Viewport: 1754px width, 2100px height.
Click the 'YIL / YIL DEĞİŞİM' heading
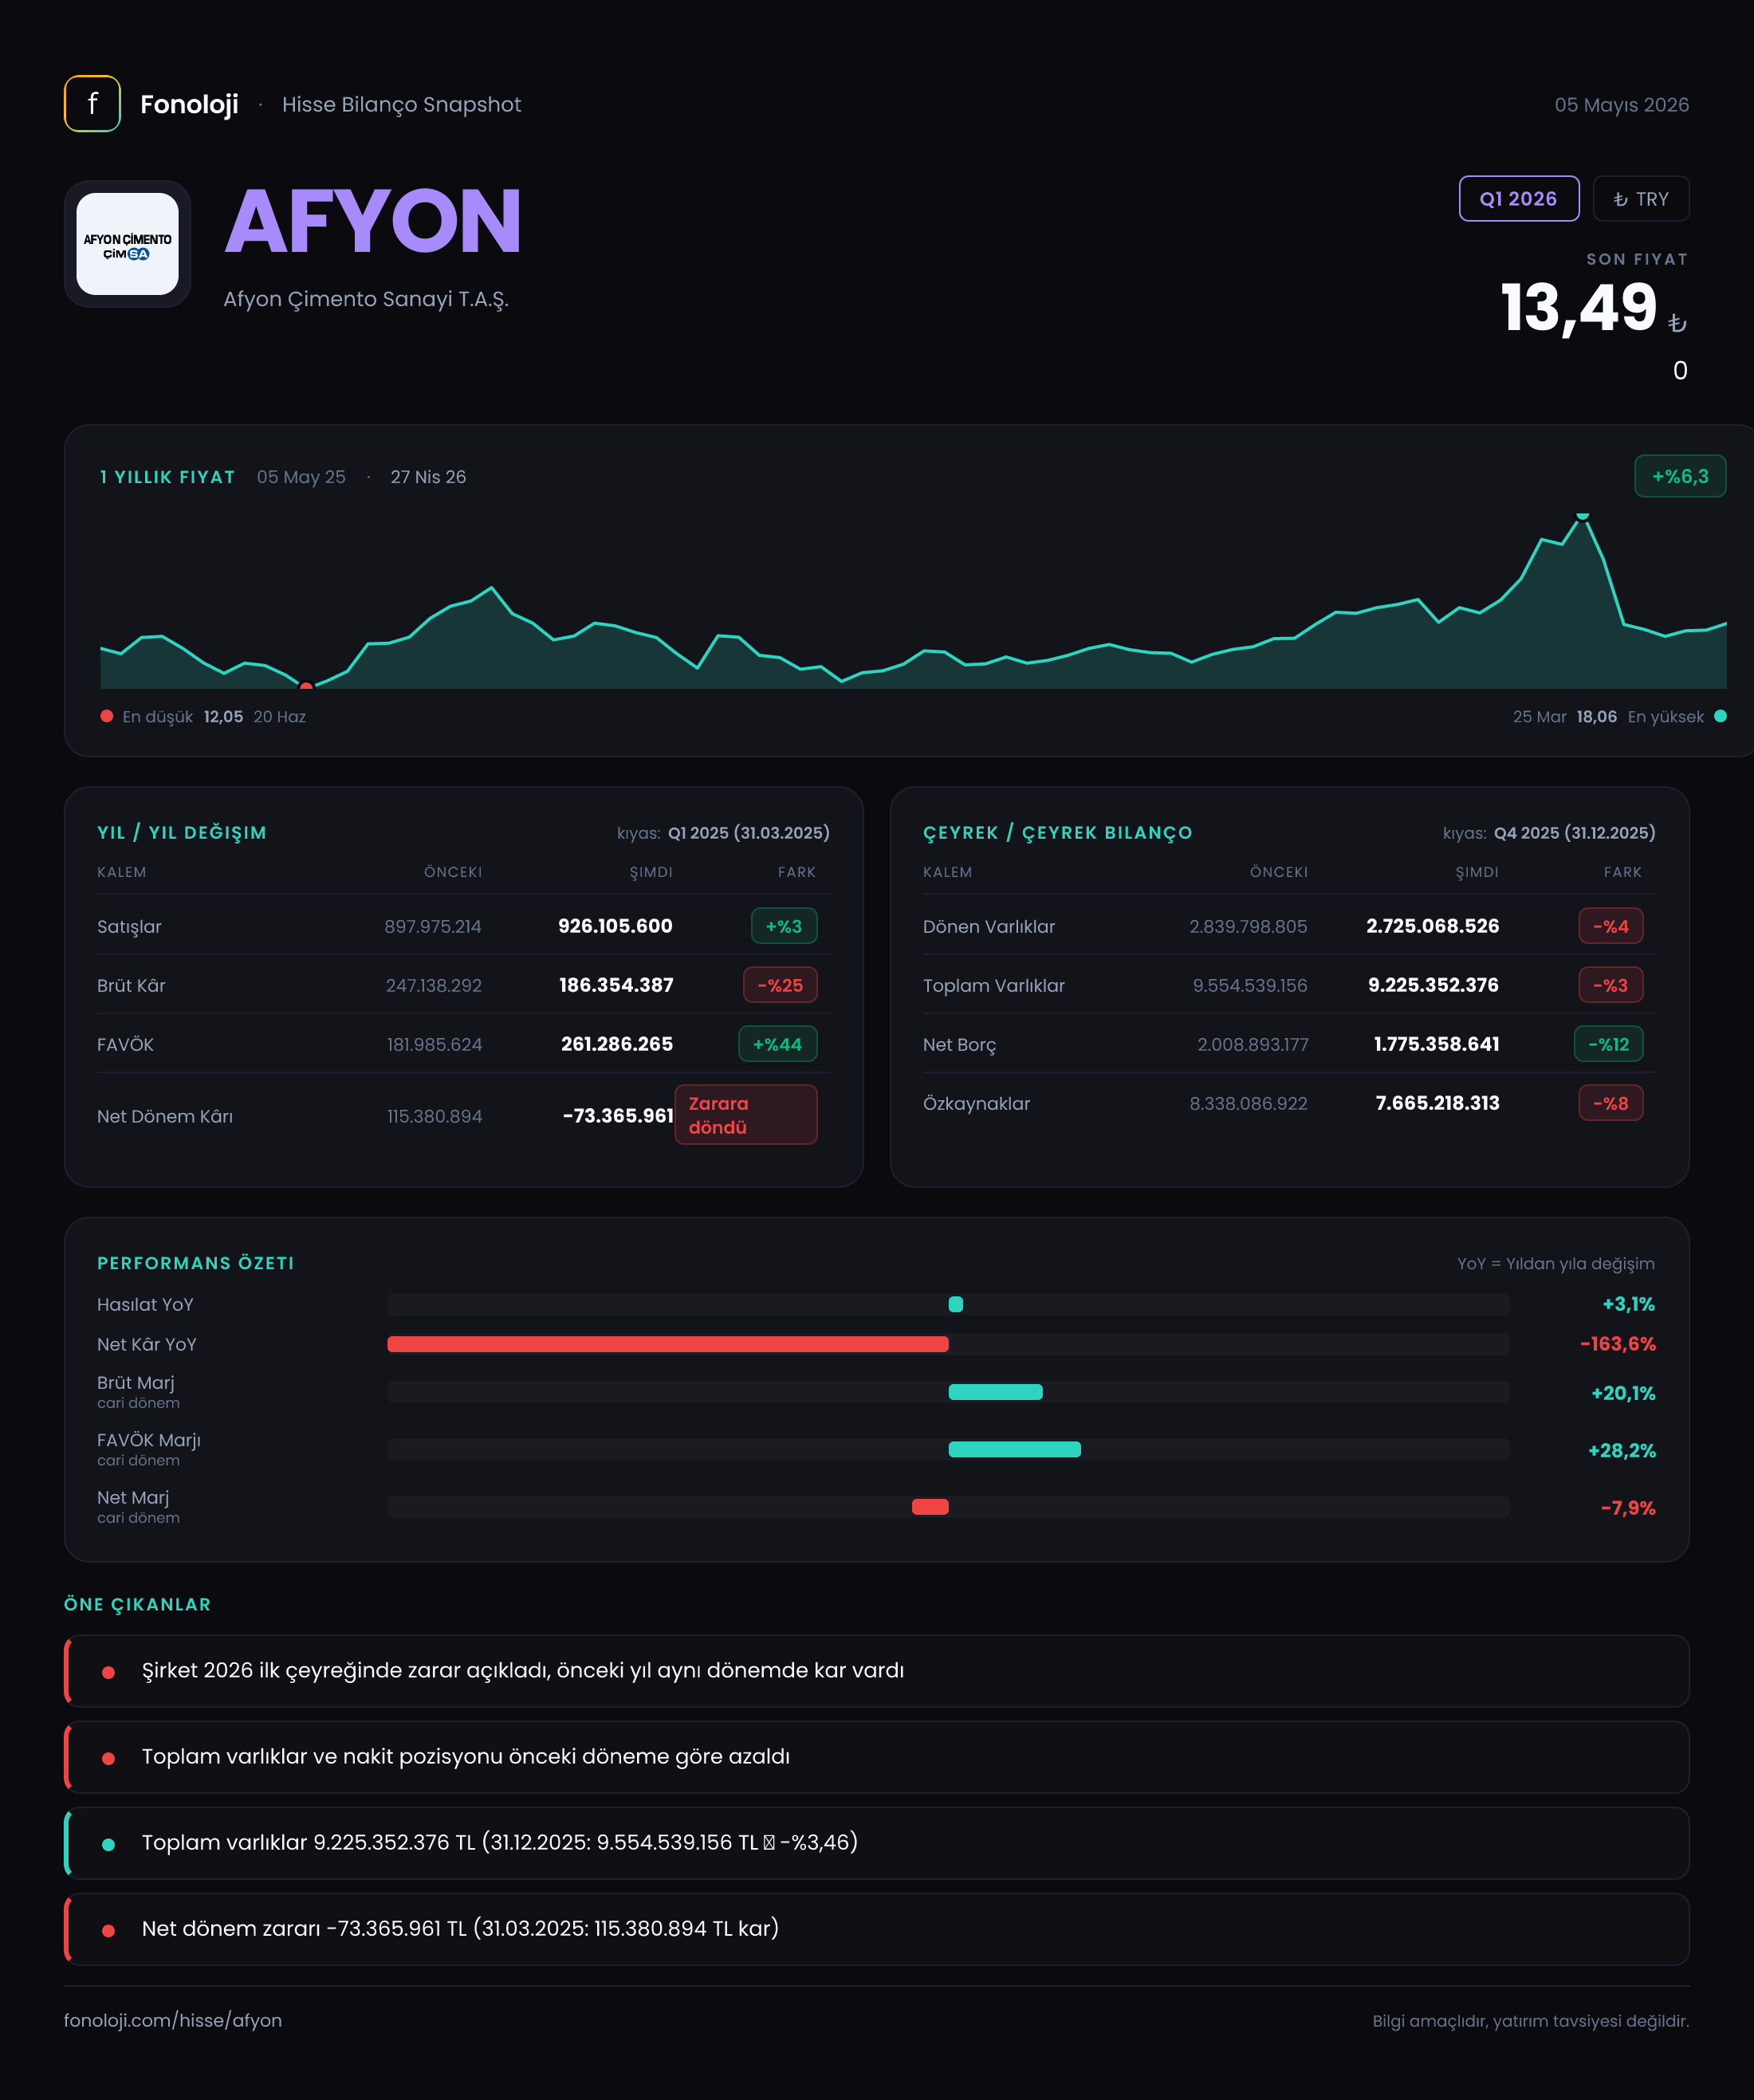(182, 833)
